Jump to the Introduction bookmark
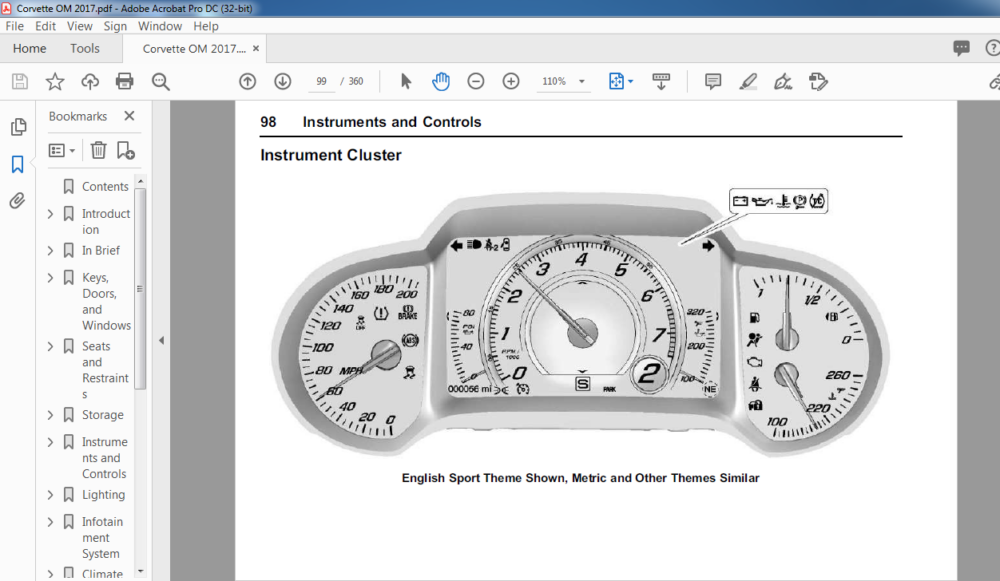 click(x=106, y=221)
